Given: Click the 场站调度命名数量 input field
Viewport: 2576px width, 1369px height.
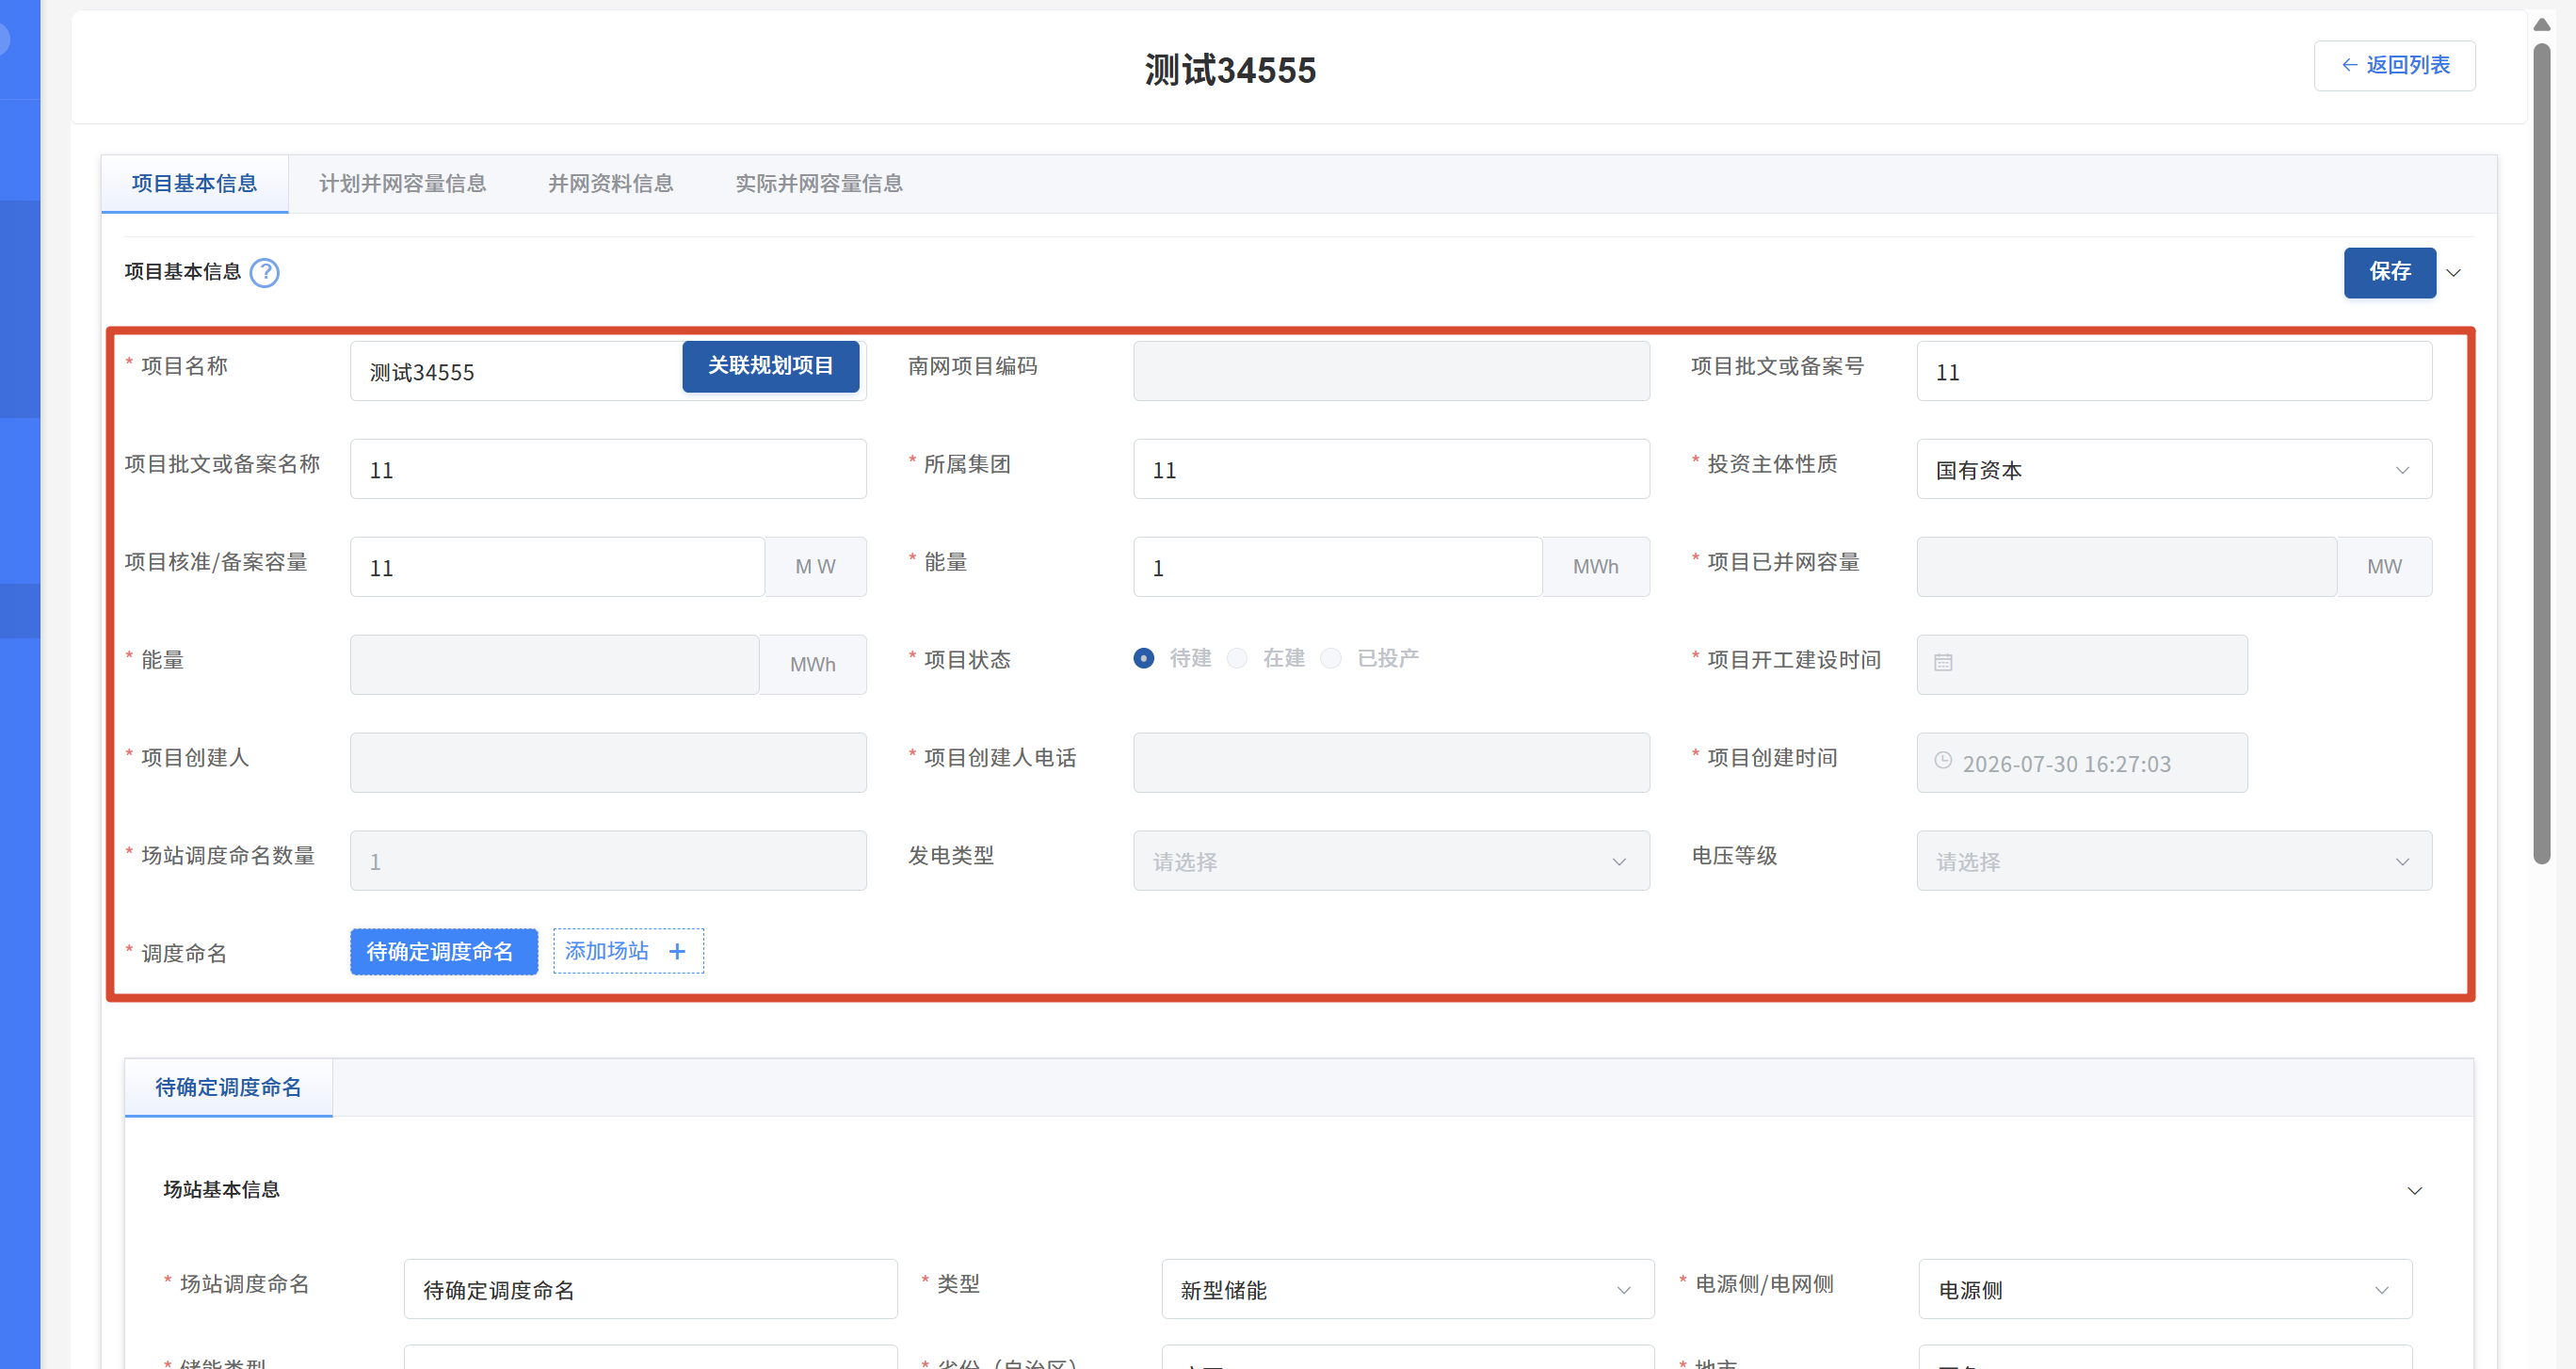Looking at the screenshot, I should 607,861.
